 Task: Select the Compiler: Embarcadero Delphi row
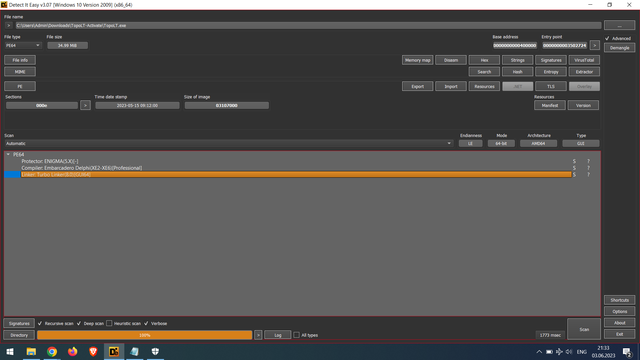pyautogui.click(x=296, y=168)
